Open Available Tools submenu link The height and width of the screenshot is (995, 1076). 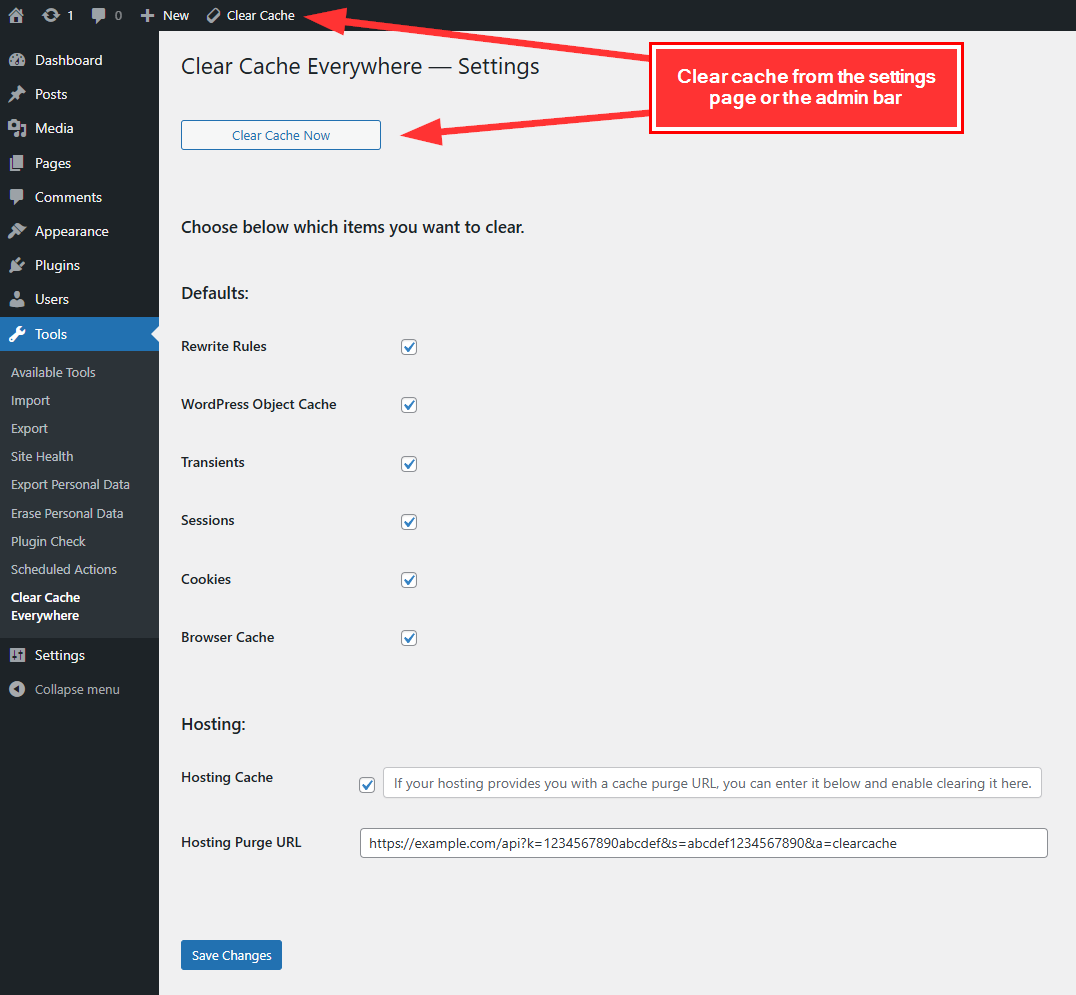(54, 373)
